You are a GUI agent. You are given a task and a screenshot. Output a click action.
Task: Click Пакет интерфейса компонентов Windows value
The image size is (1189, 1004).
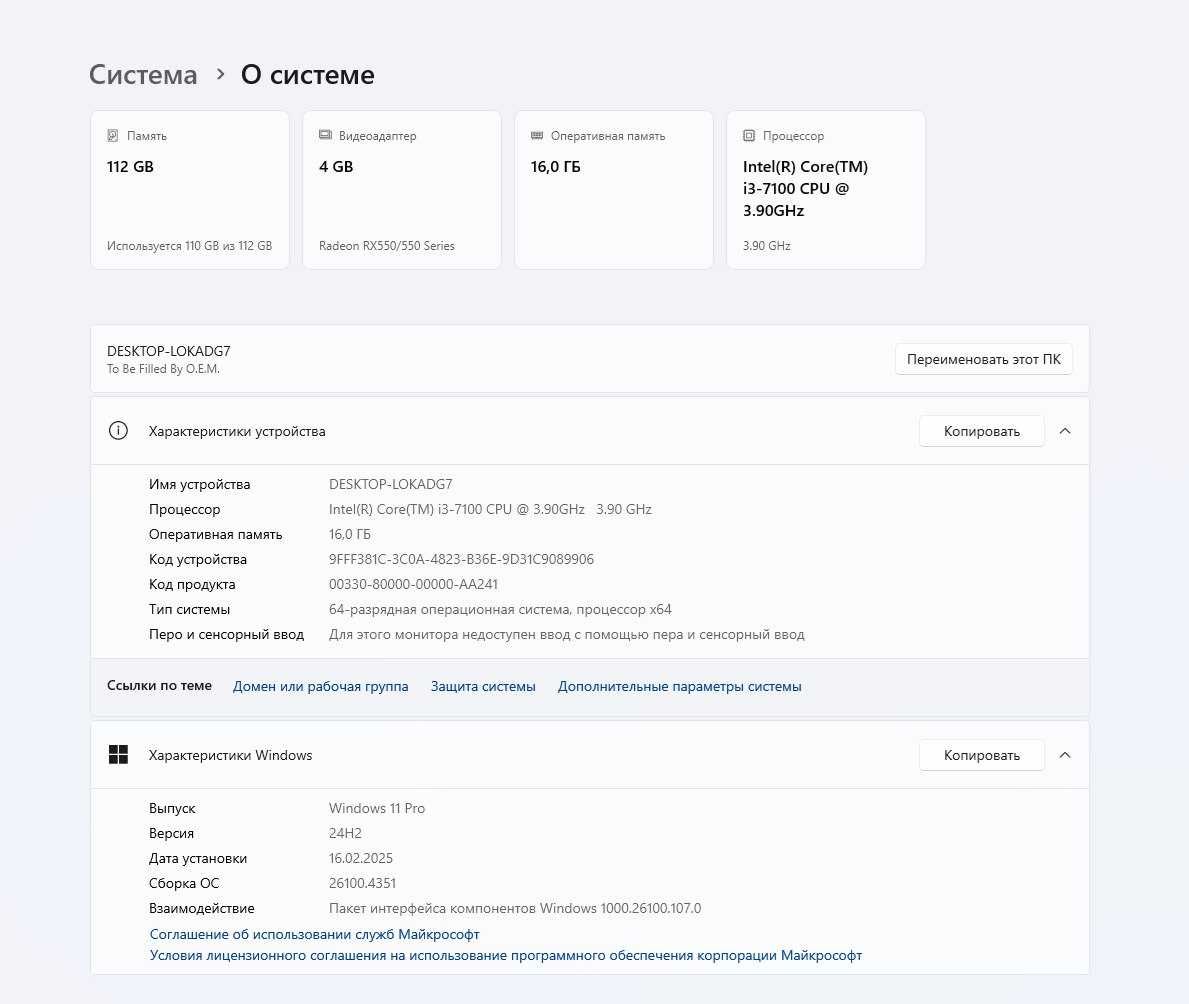click(515, 908)
